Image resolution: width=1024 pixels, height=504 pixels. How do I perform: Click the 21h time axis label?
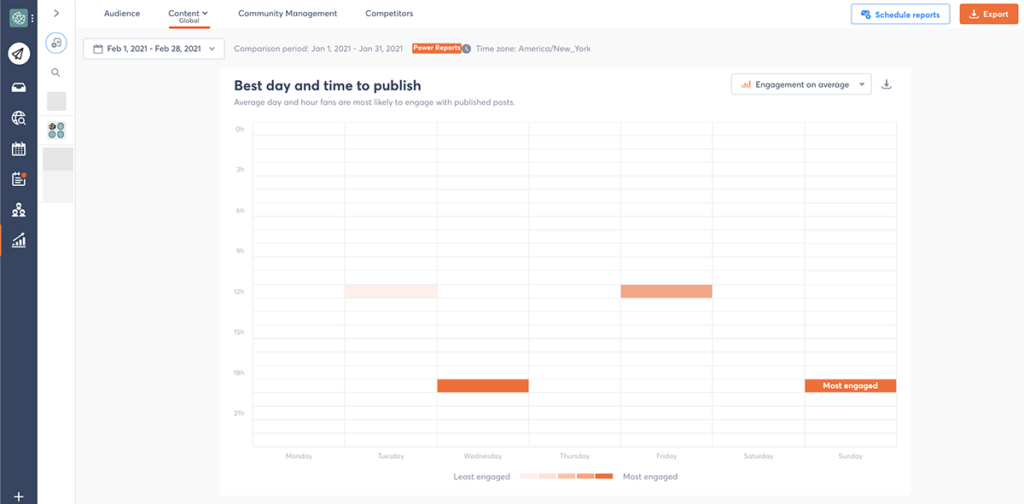[239, 413]
